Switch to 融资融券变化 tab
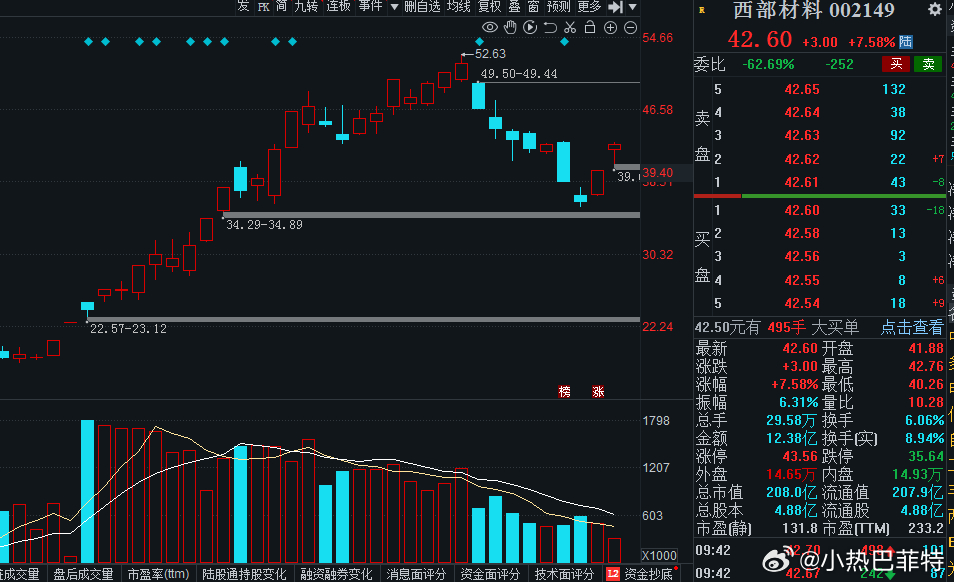 [x=336, y=574]
